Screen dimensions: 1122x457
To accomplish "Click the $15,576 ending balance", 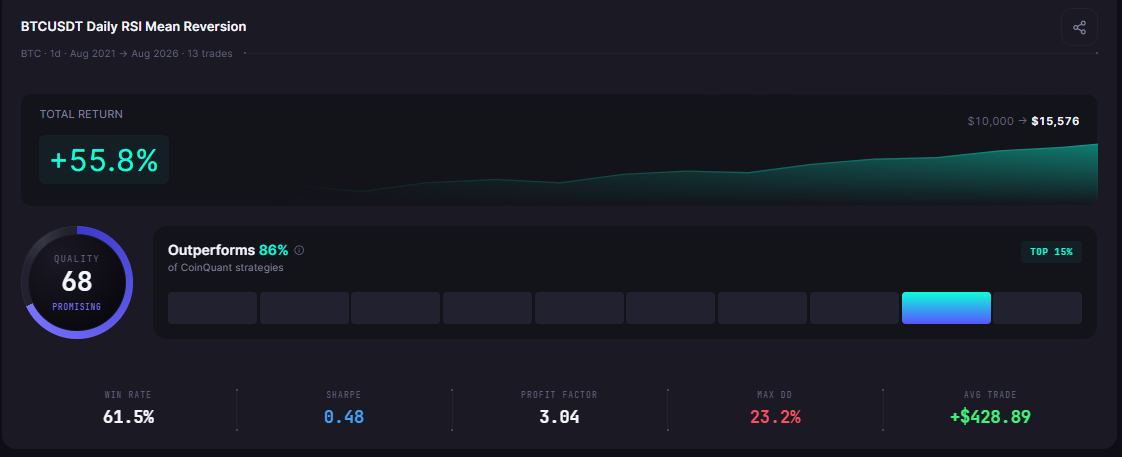I will pos(1055,122).
